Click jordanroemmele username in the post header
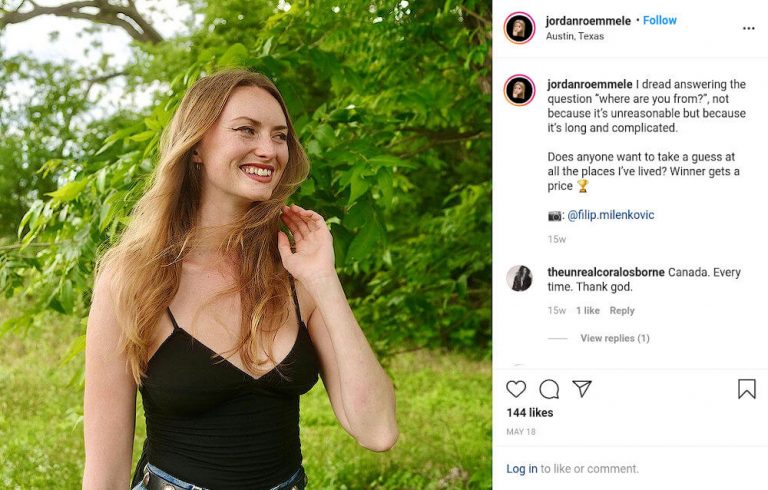Screen dimensions: 768x490 pyautogui.click(x=588, y=20)
